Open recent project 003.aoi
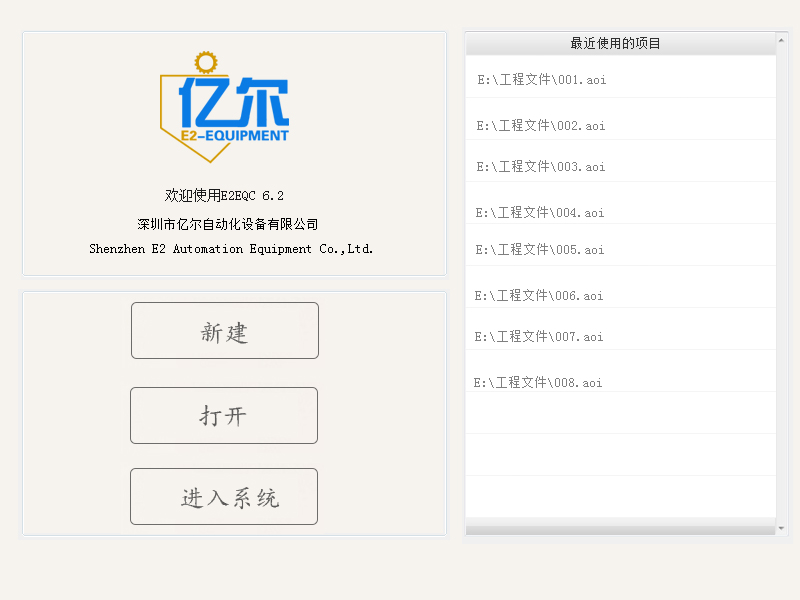This screenshot has width=800, height=600. coord(540,166)
